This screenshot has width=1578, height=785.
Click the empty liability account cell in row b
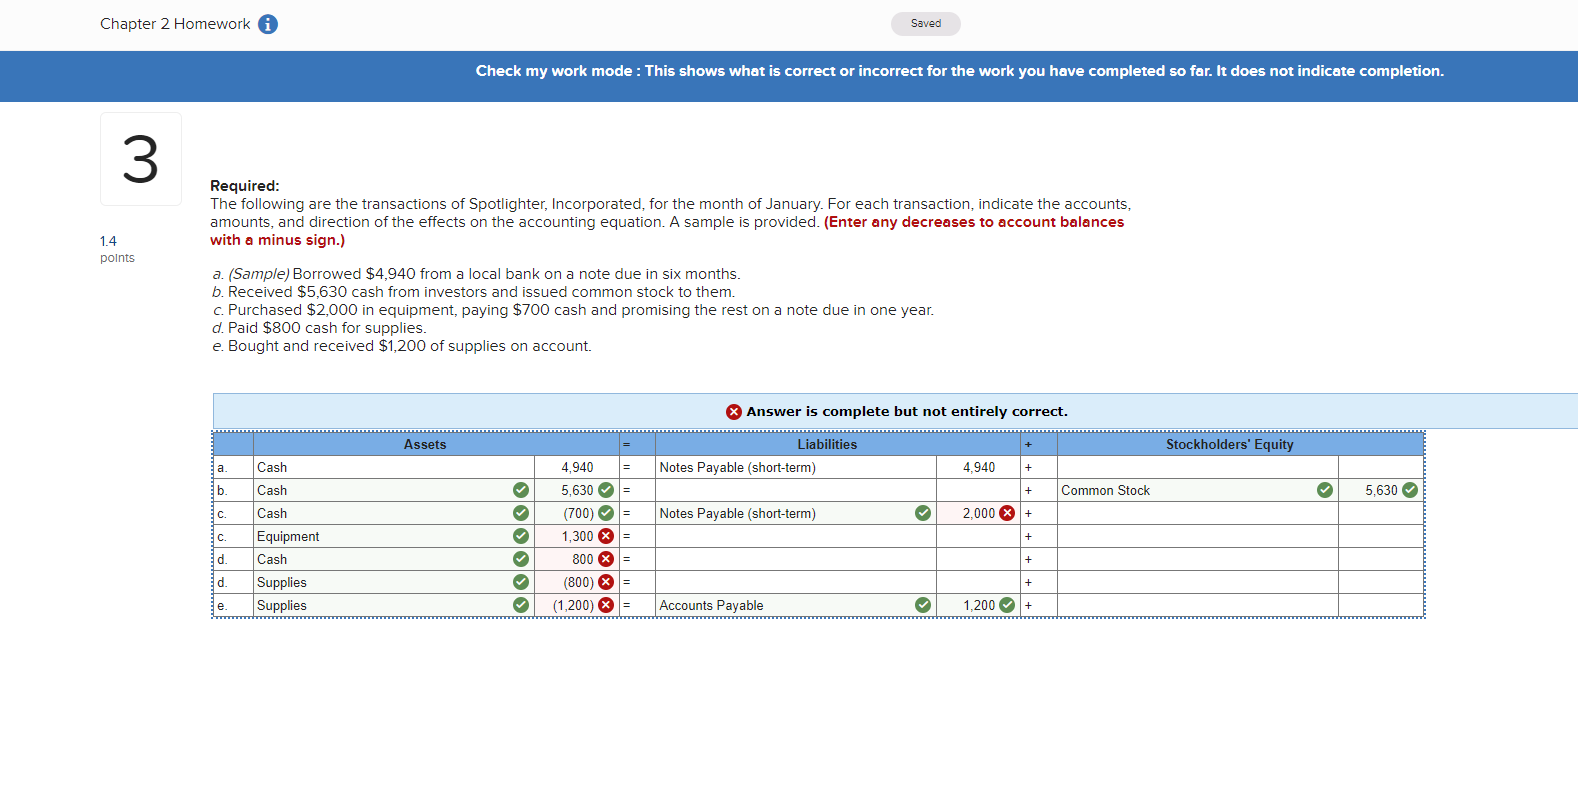[x=796, y=490]
